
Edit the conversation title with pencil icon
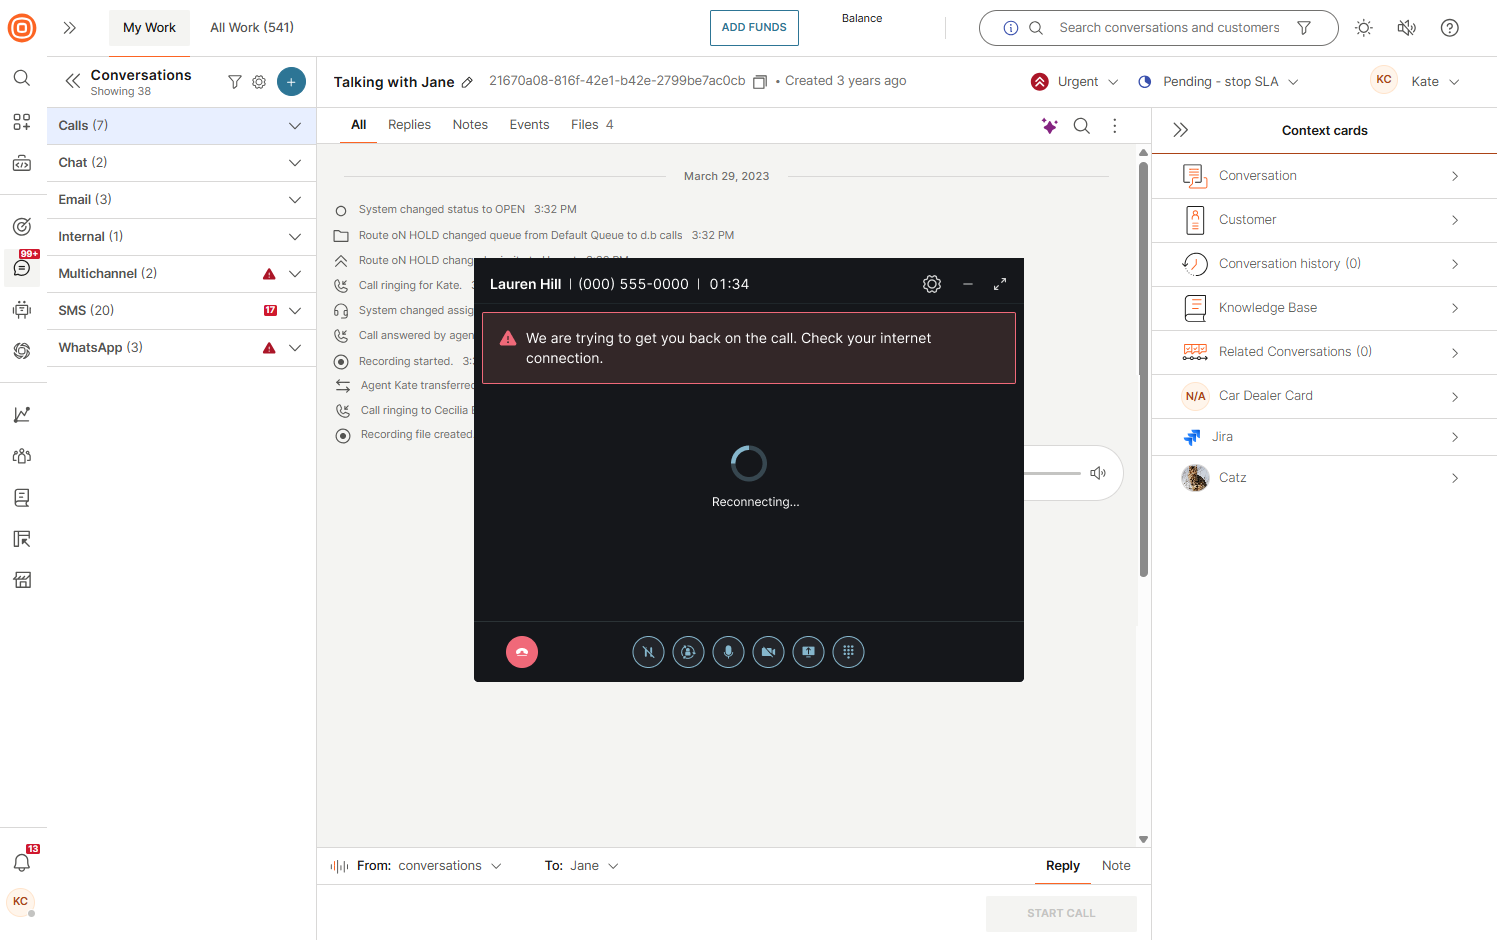click(467, 83)
